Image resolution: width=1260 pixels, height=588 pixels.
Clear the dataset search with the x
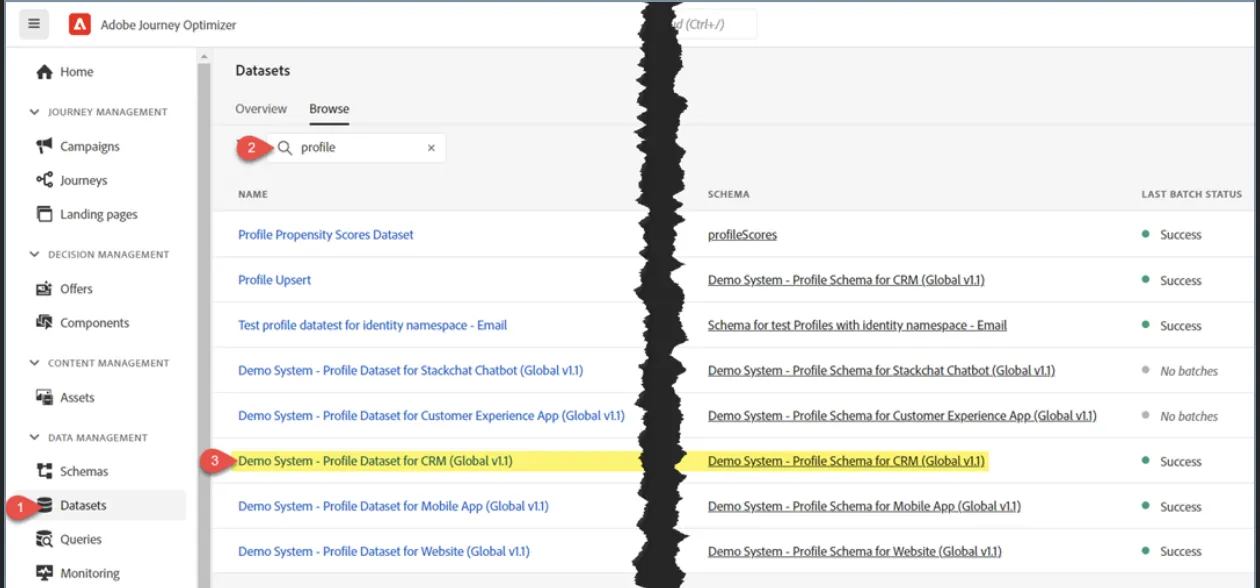coord(431,148)
